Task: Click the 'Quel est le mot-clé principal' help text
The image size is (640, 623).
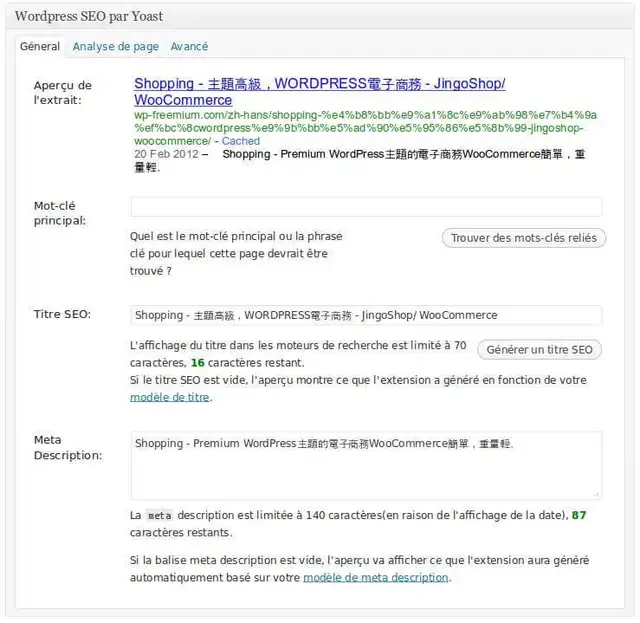Action: (236, 254)
